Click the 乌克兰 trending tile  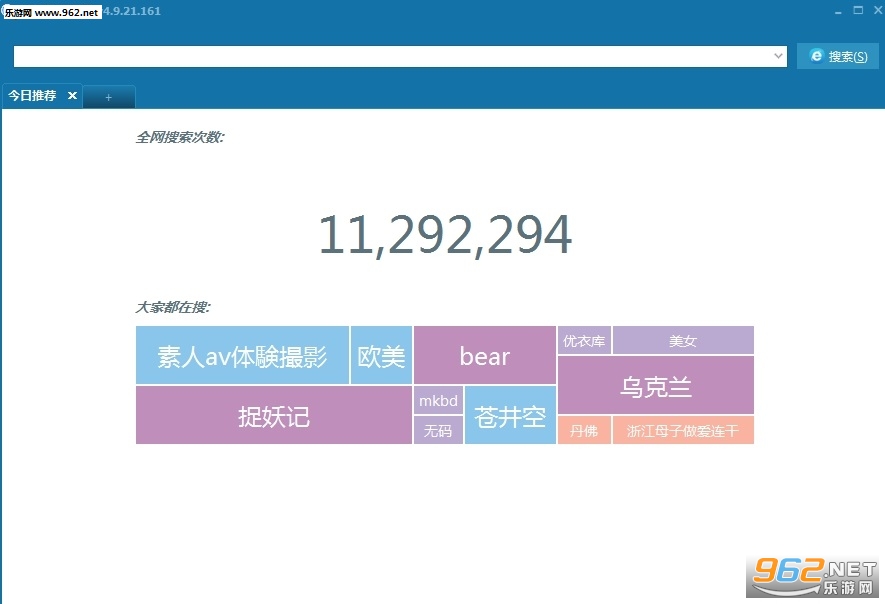(x=656, y=386)
